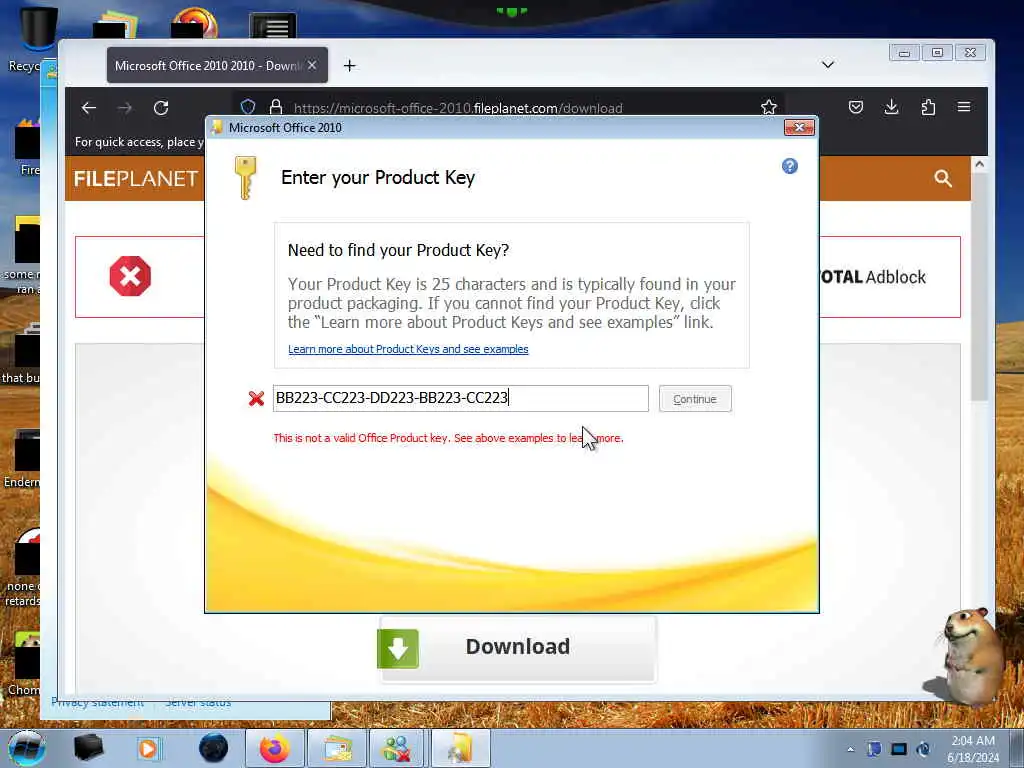The width and height of the screenshot is (1024, 768).
Task: Open the Windows Start orb
Action: point(27,748)
